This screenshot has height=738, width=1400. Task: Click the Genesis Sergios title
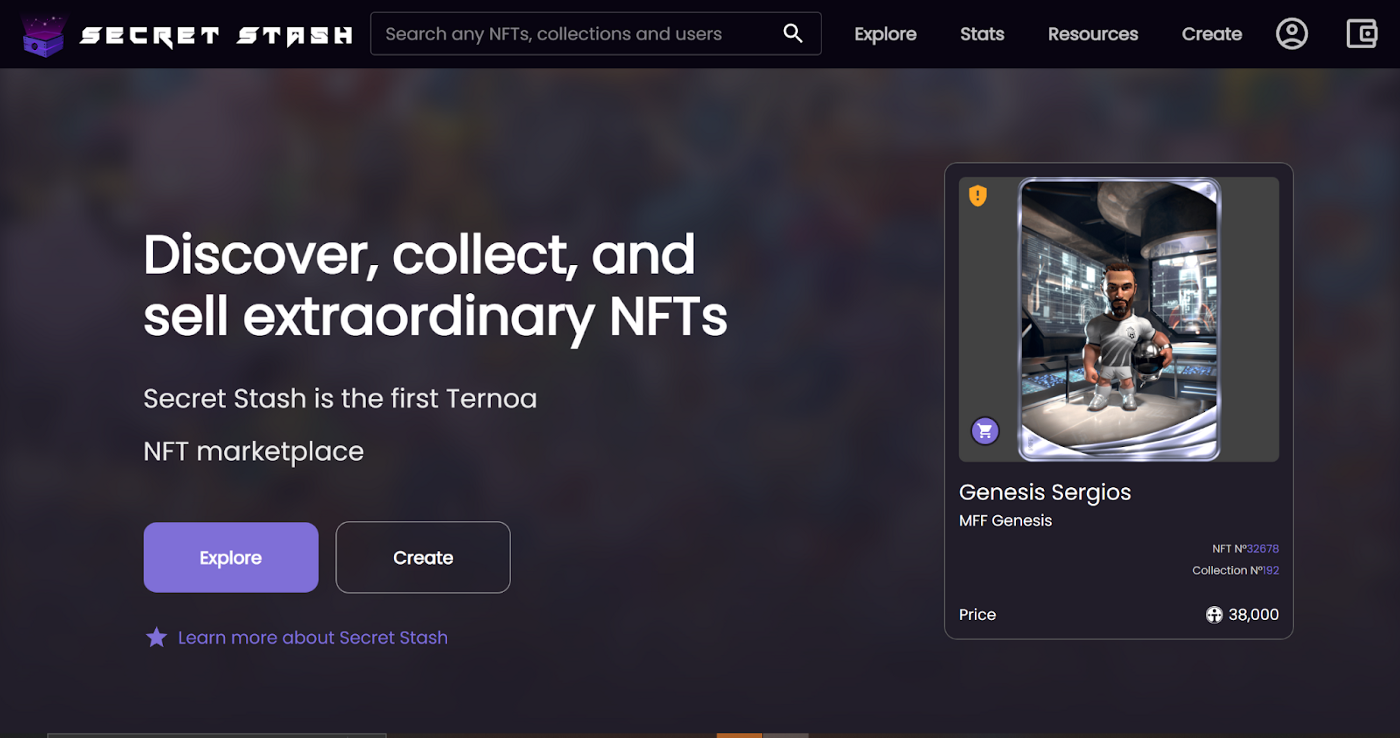(x=1045, y=492)
